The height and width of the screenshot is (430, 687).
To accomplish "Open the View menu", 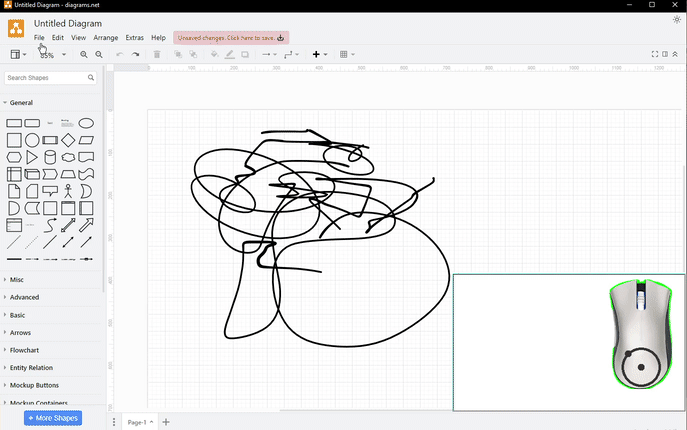I will [x=78, y=38].
